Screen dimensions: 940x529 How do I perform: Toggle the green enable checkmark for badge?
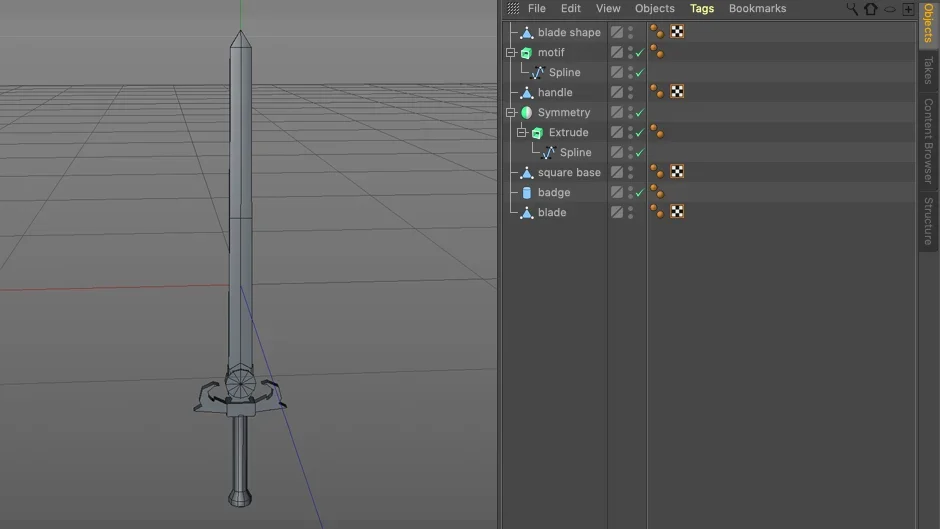point(640,193)
